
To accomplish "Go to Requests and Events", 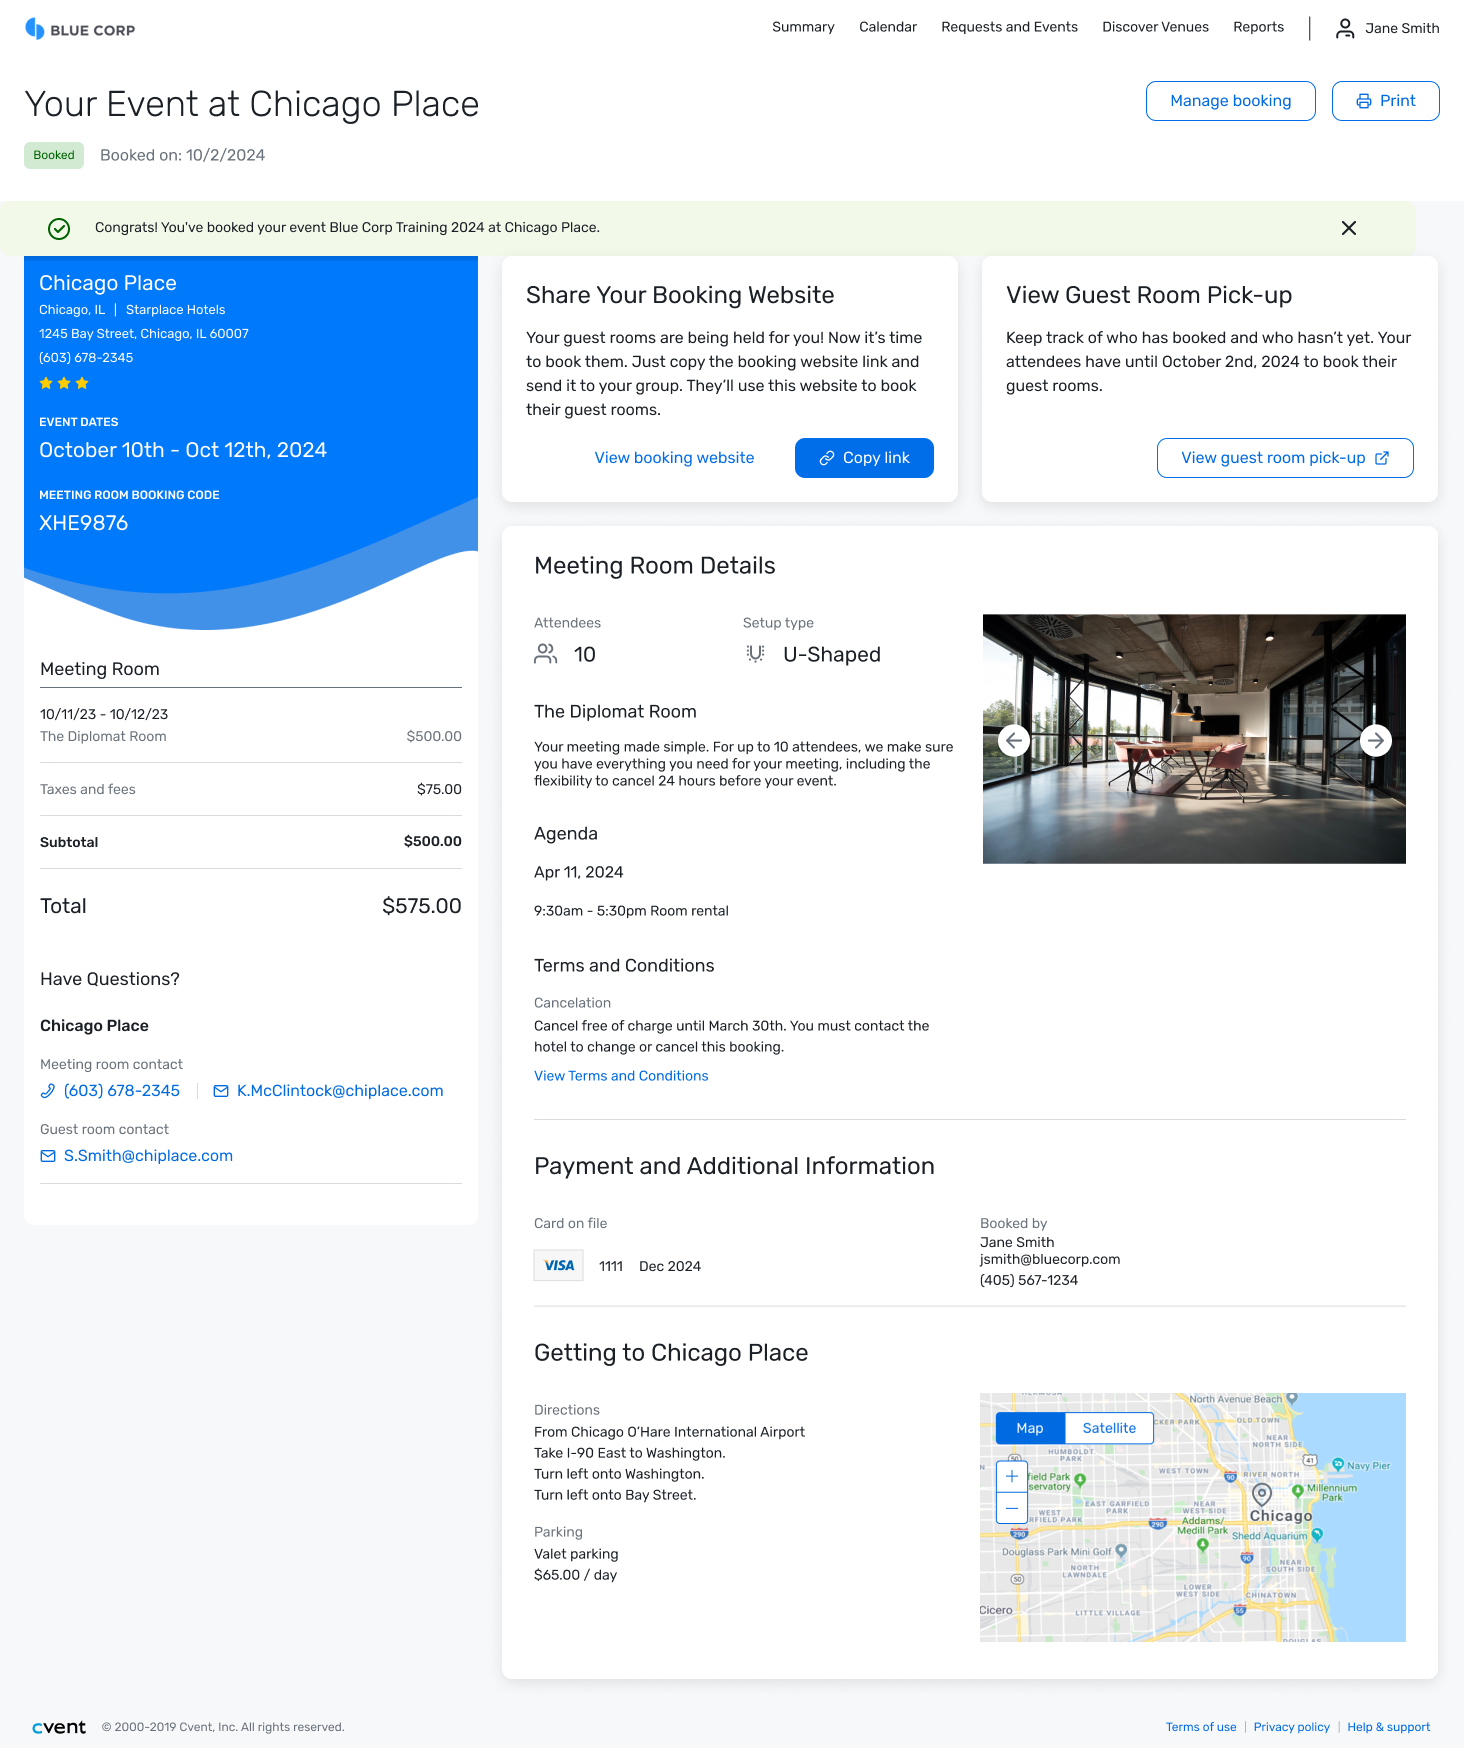I will (x=1009, y=27).
